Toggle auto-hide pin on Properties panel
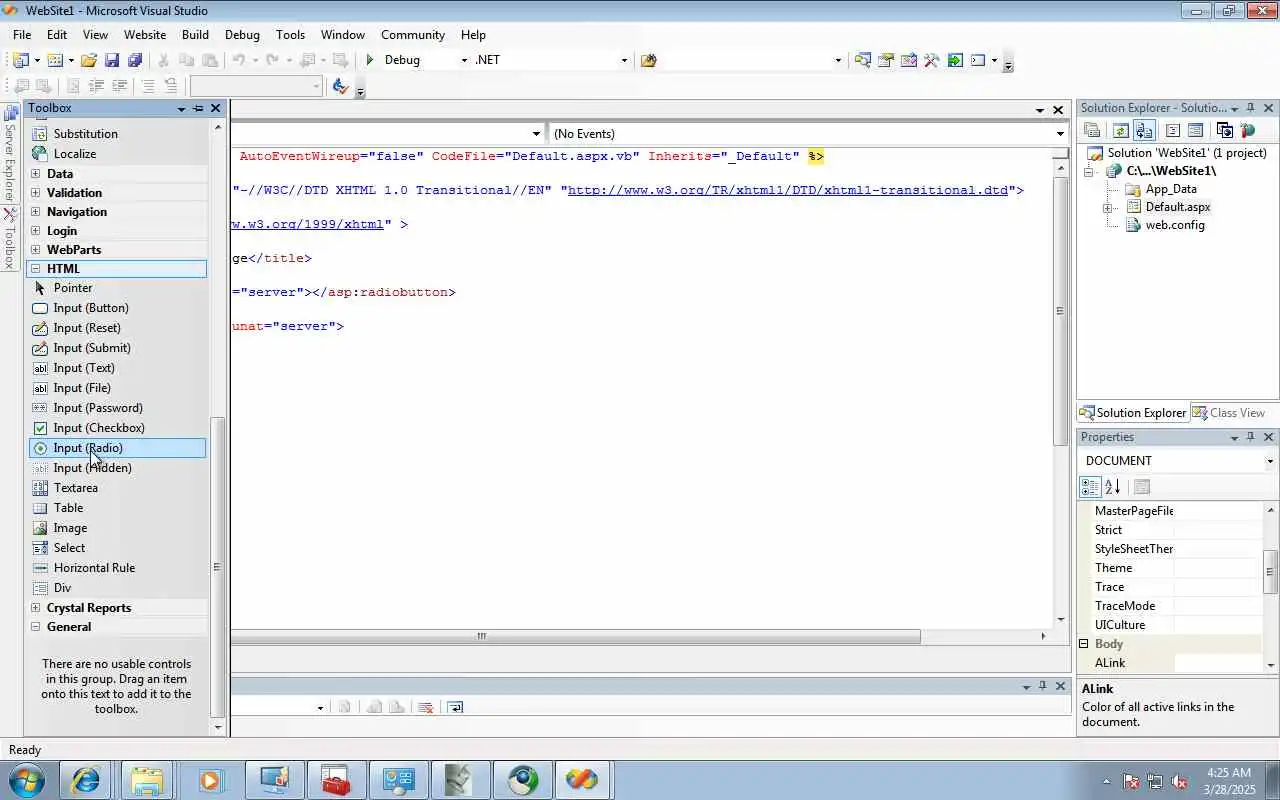This screenshot has width=1280, height=800. (x=1251, y=437)
